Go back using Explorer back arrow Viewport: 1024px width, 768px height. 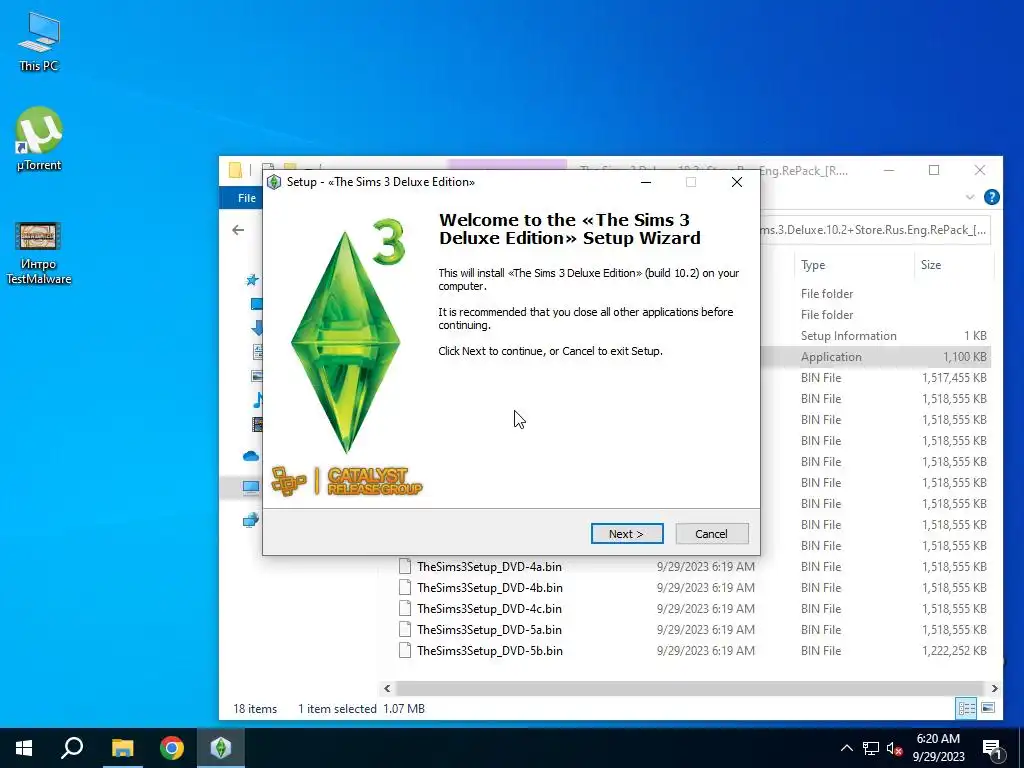[238, 230]
